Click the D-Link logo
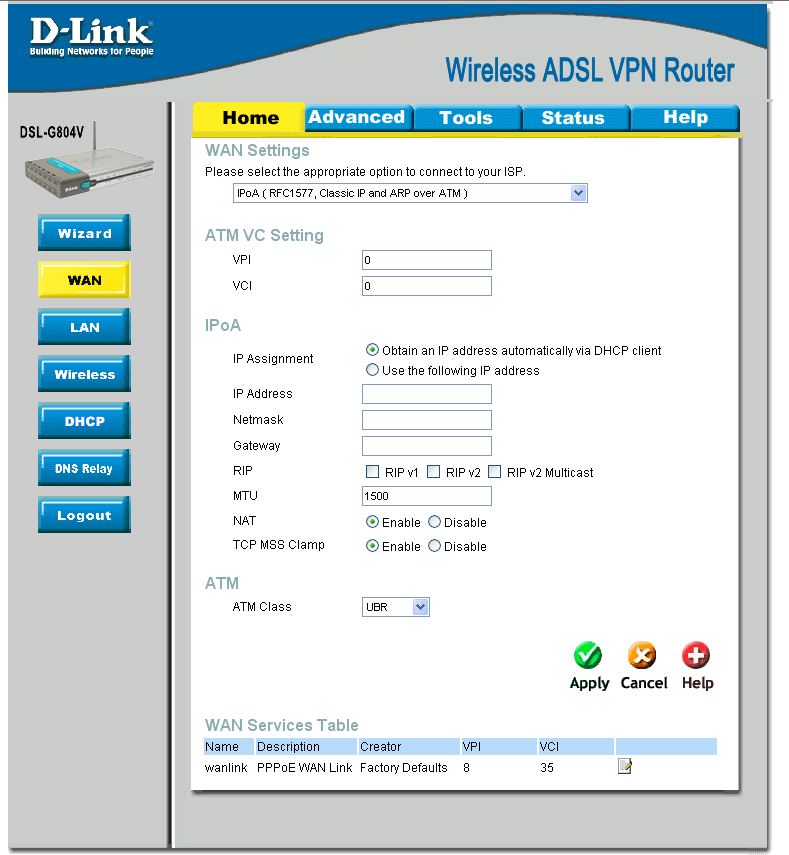This screenshot has width=789, height=855. pos(91,37)
